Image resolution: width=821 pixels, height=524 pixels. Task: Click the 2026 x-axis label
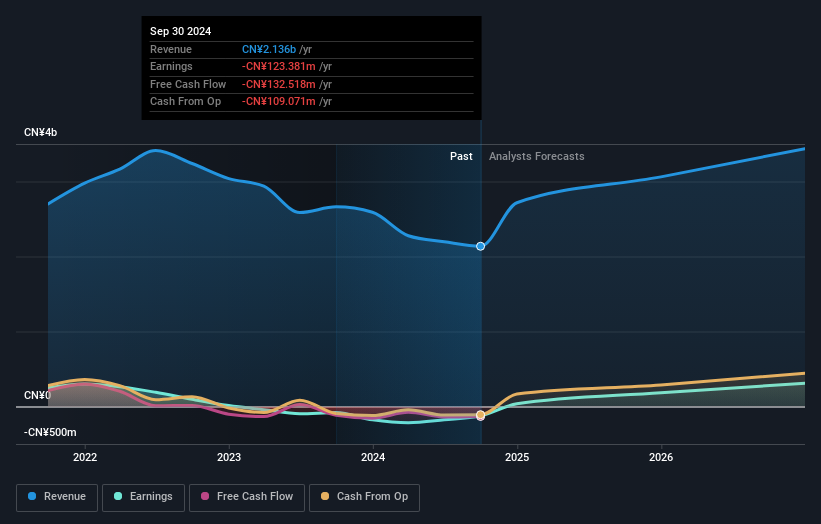coord(661,458)
